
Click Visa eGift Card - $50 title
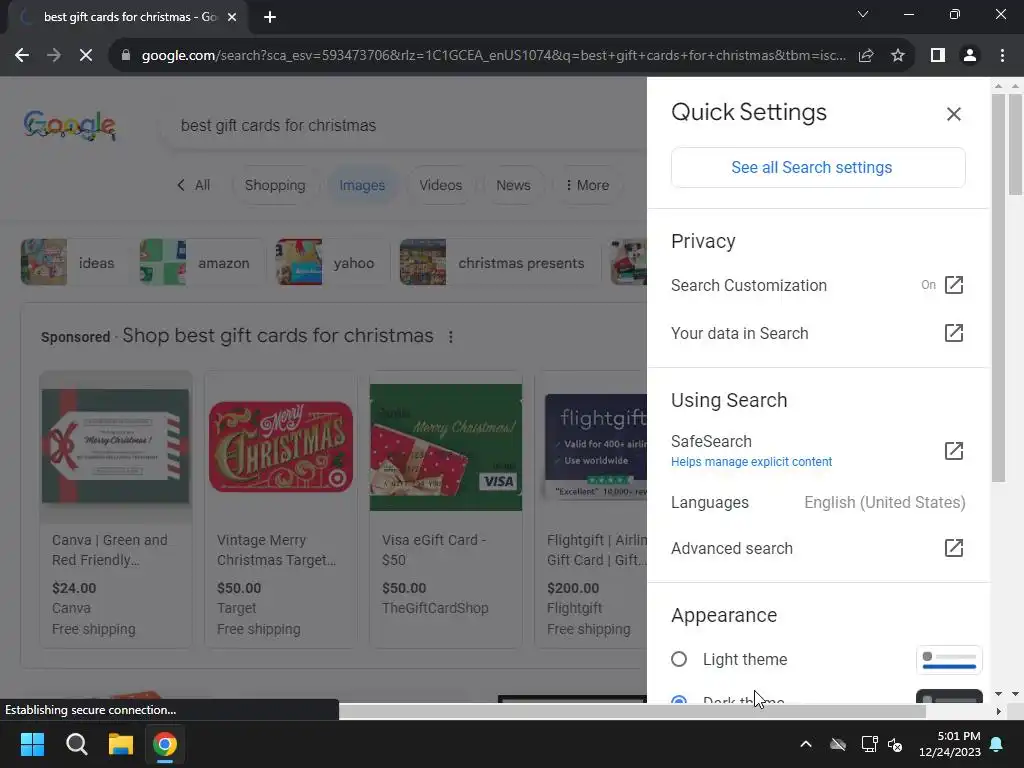coord(434,550)
